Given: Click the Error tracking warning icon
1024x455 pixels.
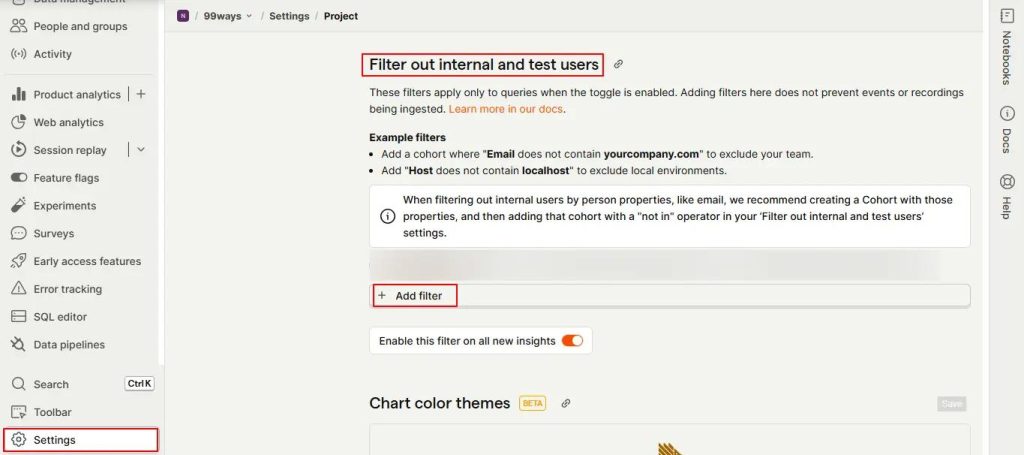Looking at the screenshot, I should (x=19, y=289).
